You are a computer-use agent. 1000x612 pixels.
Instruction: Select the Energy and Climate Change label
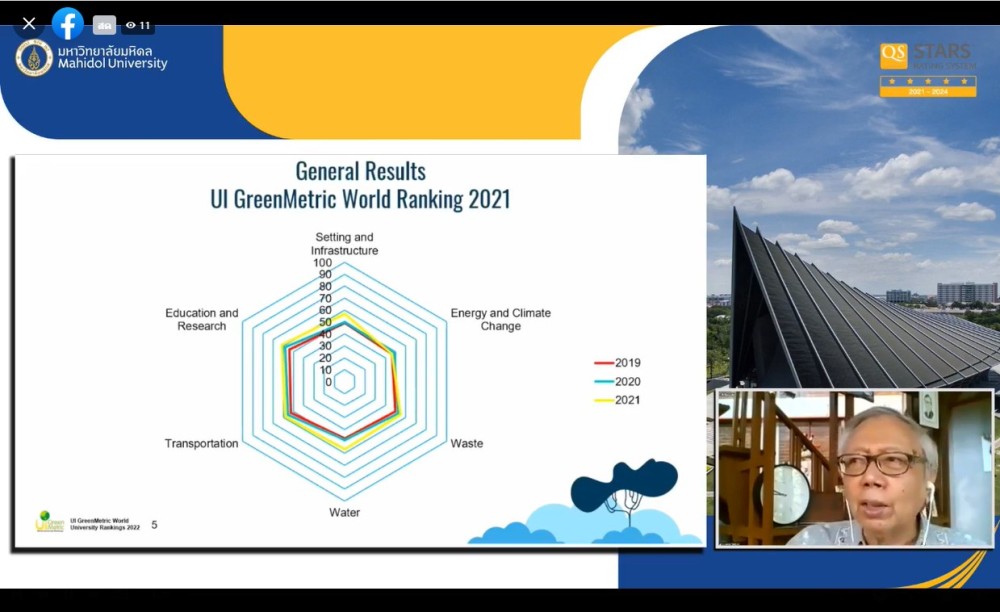(x=500, y=319)
